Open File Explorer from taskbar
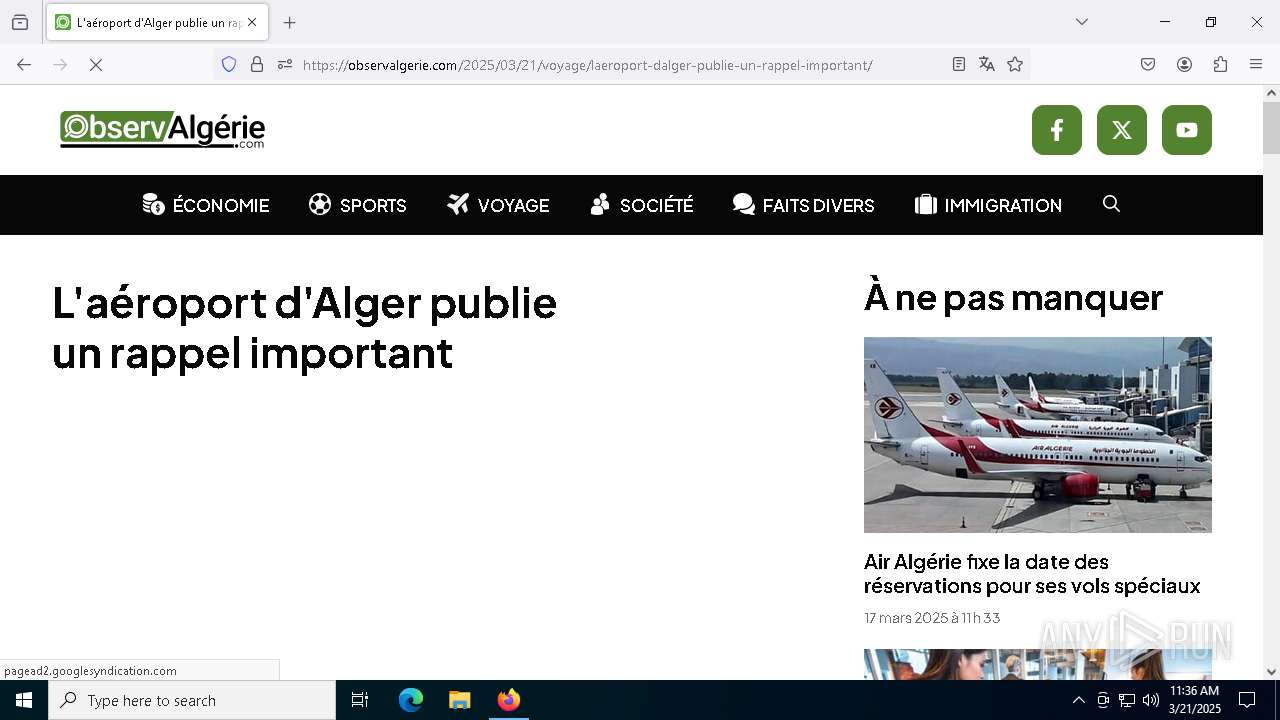 point(460,700)
